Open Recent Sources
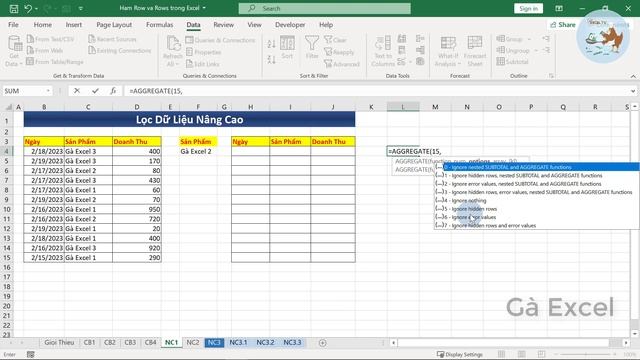640x360 pixels. coord(112,39)
